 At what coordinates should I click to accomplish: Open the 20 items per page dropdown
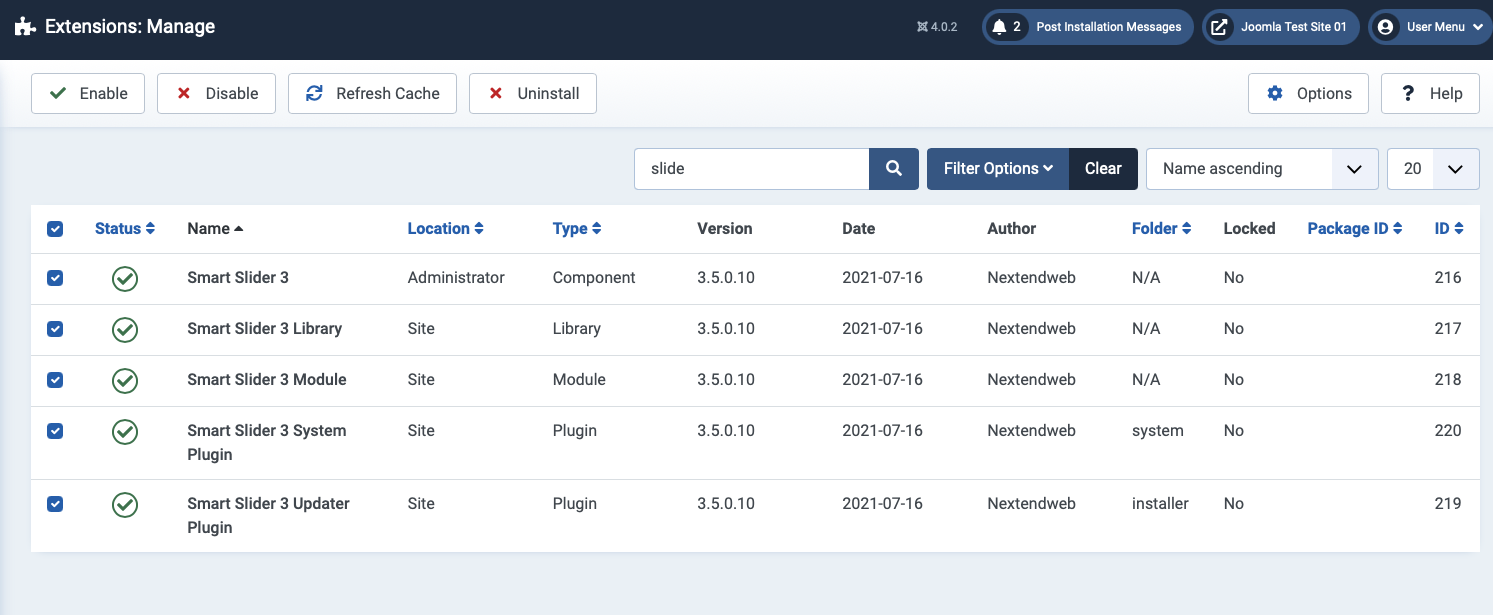click(1432, 169)
